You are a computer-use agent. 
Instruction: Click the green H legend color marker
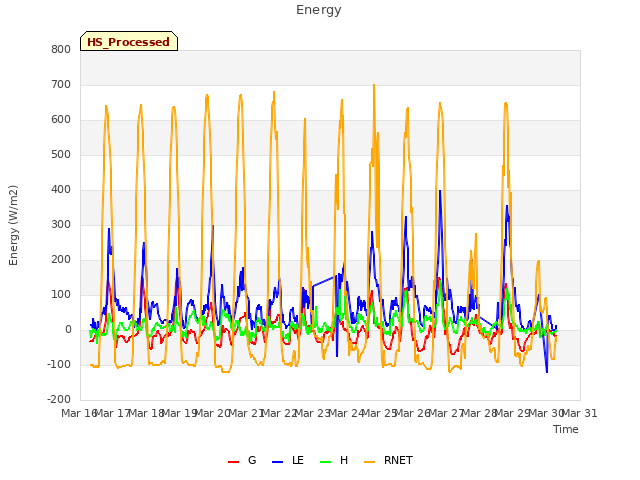(325, 462)
